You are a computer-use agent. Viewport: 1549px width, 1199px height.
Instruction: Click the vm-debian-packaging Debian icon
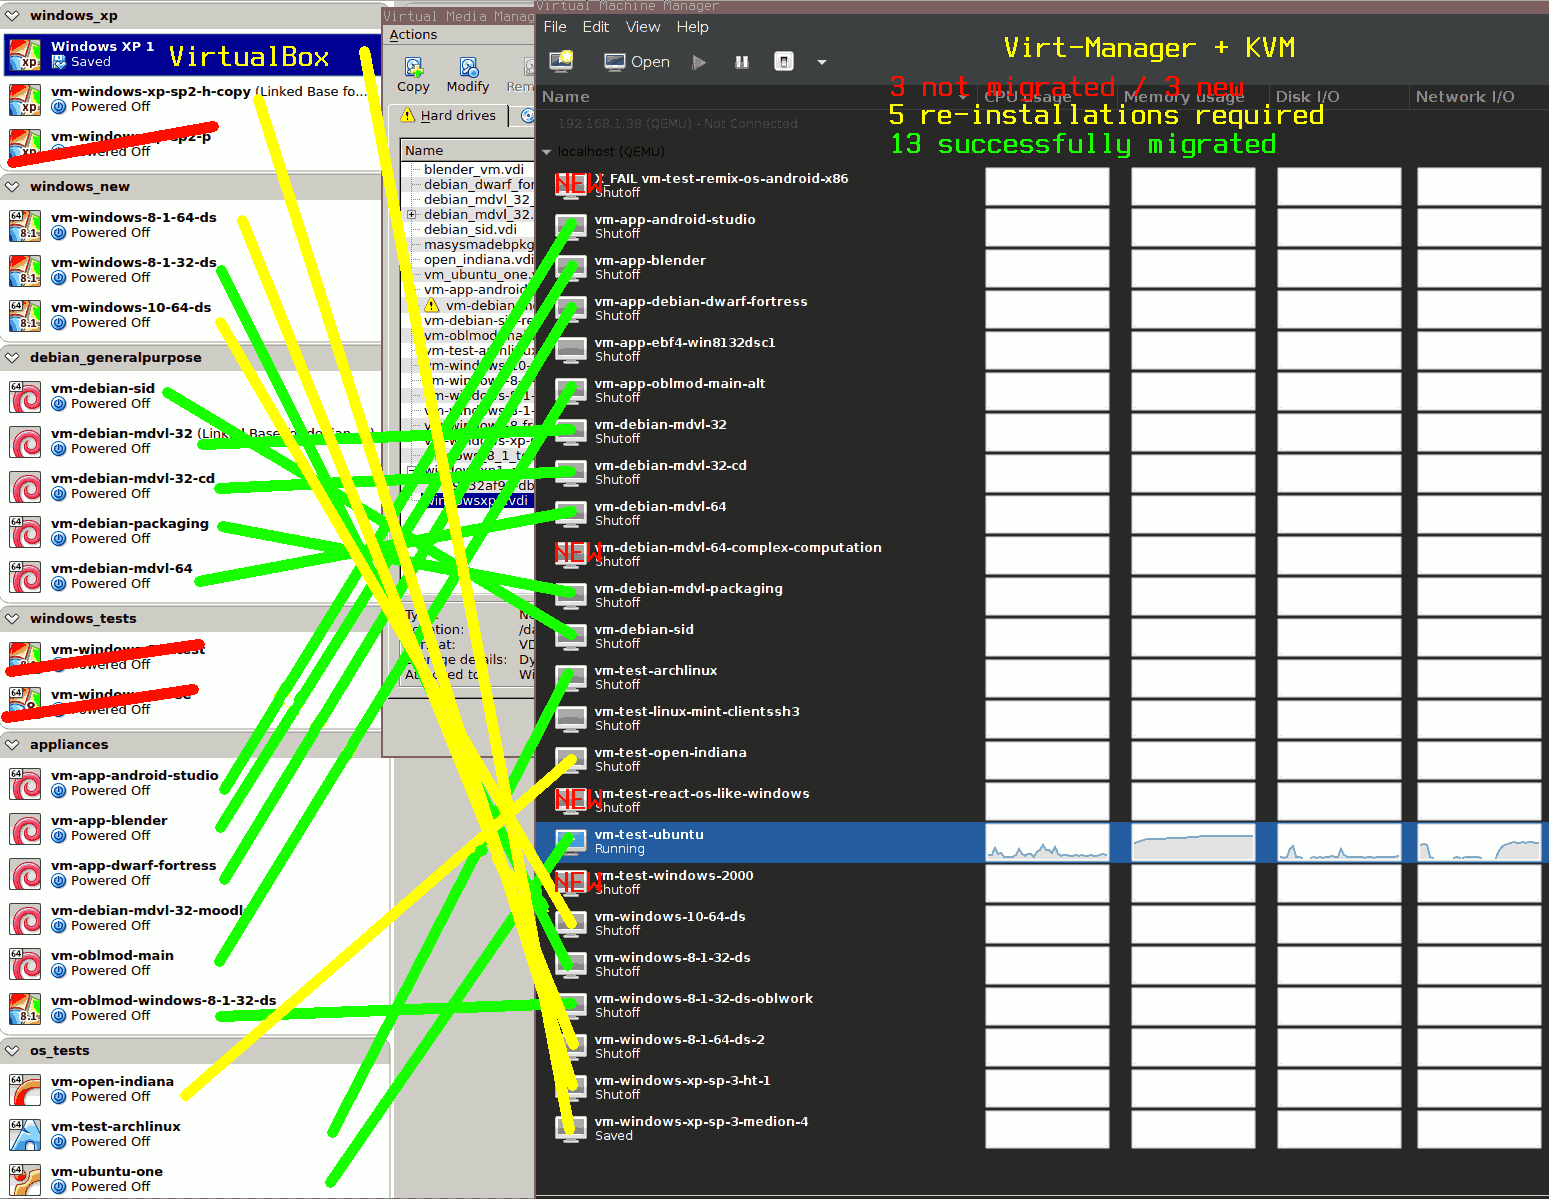[25, 531]
